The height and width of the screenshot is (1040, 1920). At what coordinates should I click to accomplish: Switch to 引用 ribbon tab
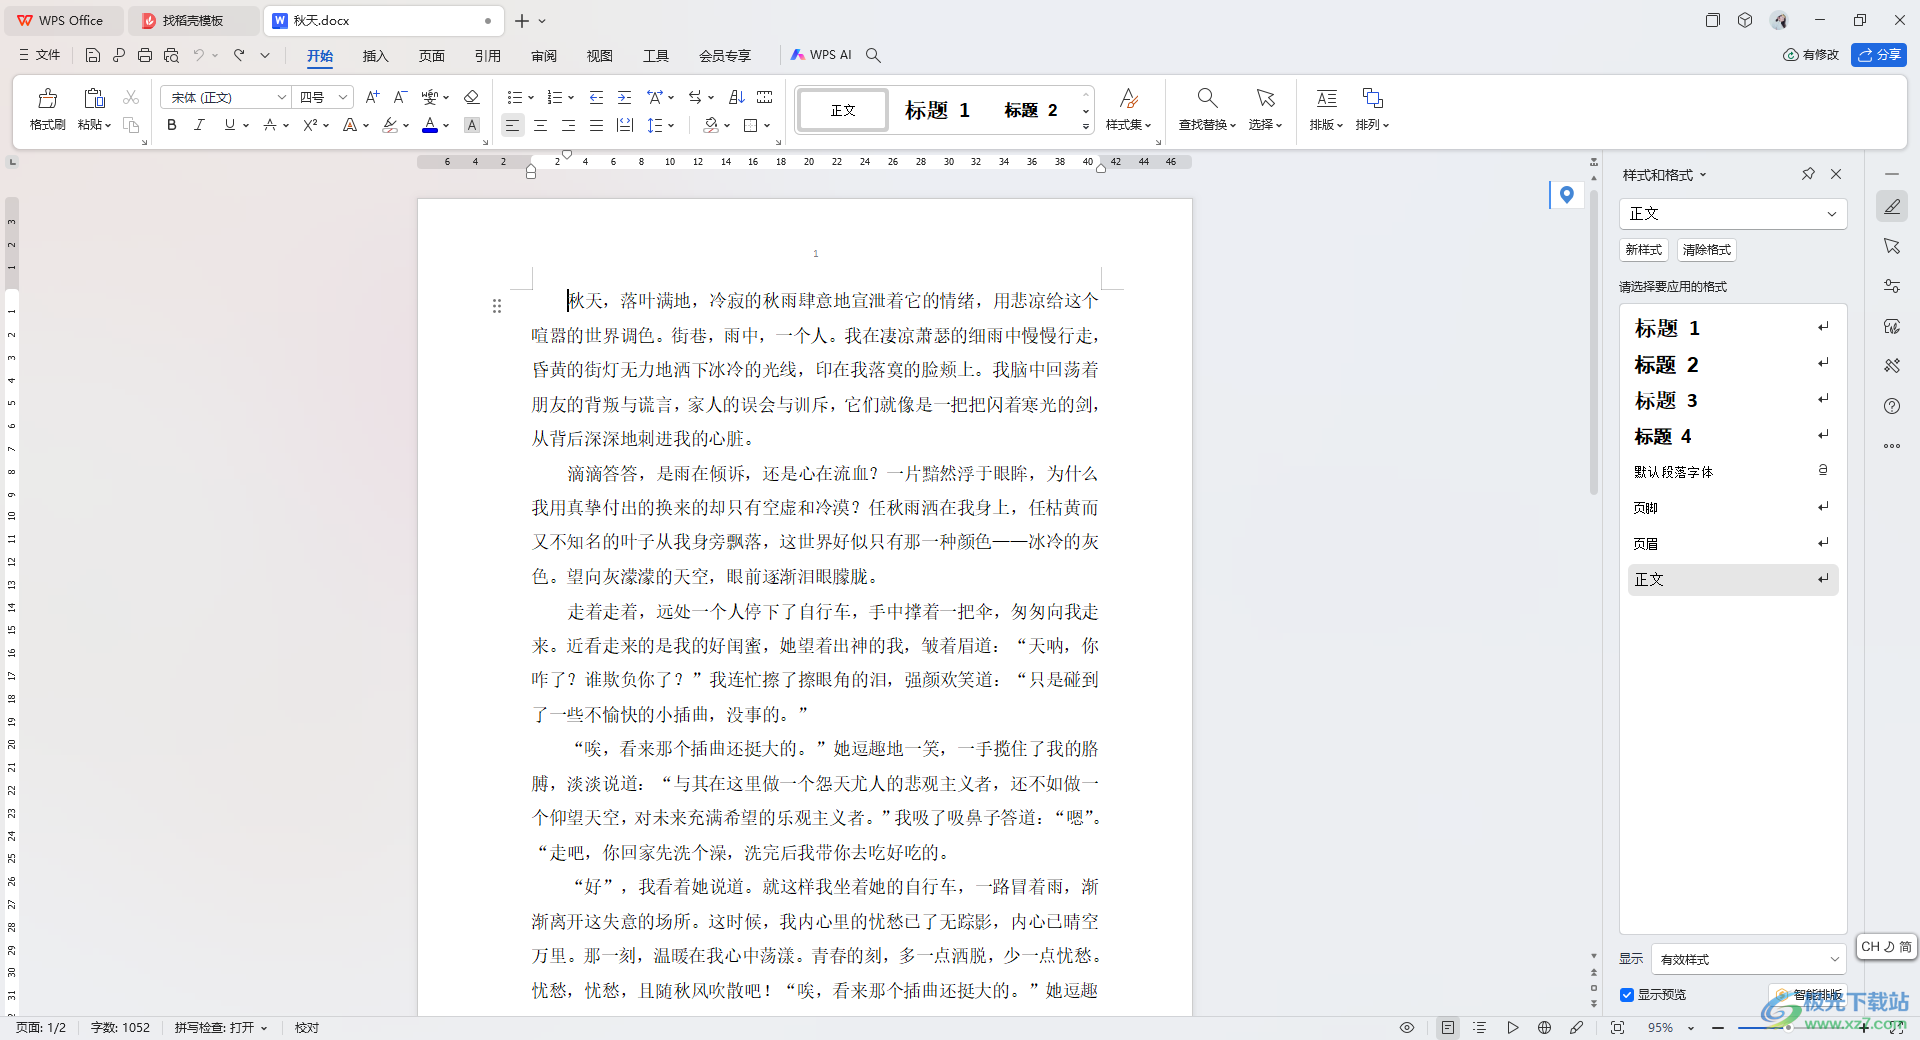[x=487, y=55]
